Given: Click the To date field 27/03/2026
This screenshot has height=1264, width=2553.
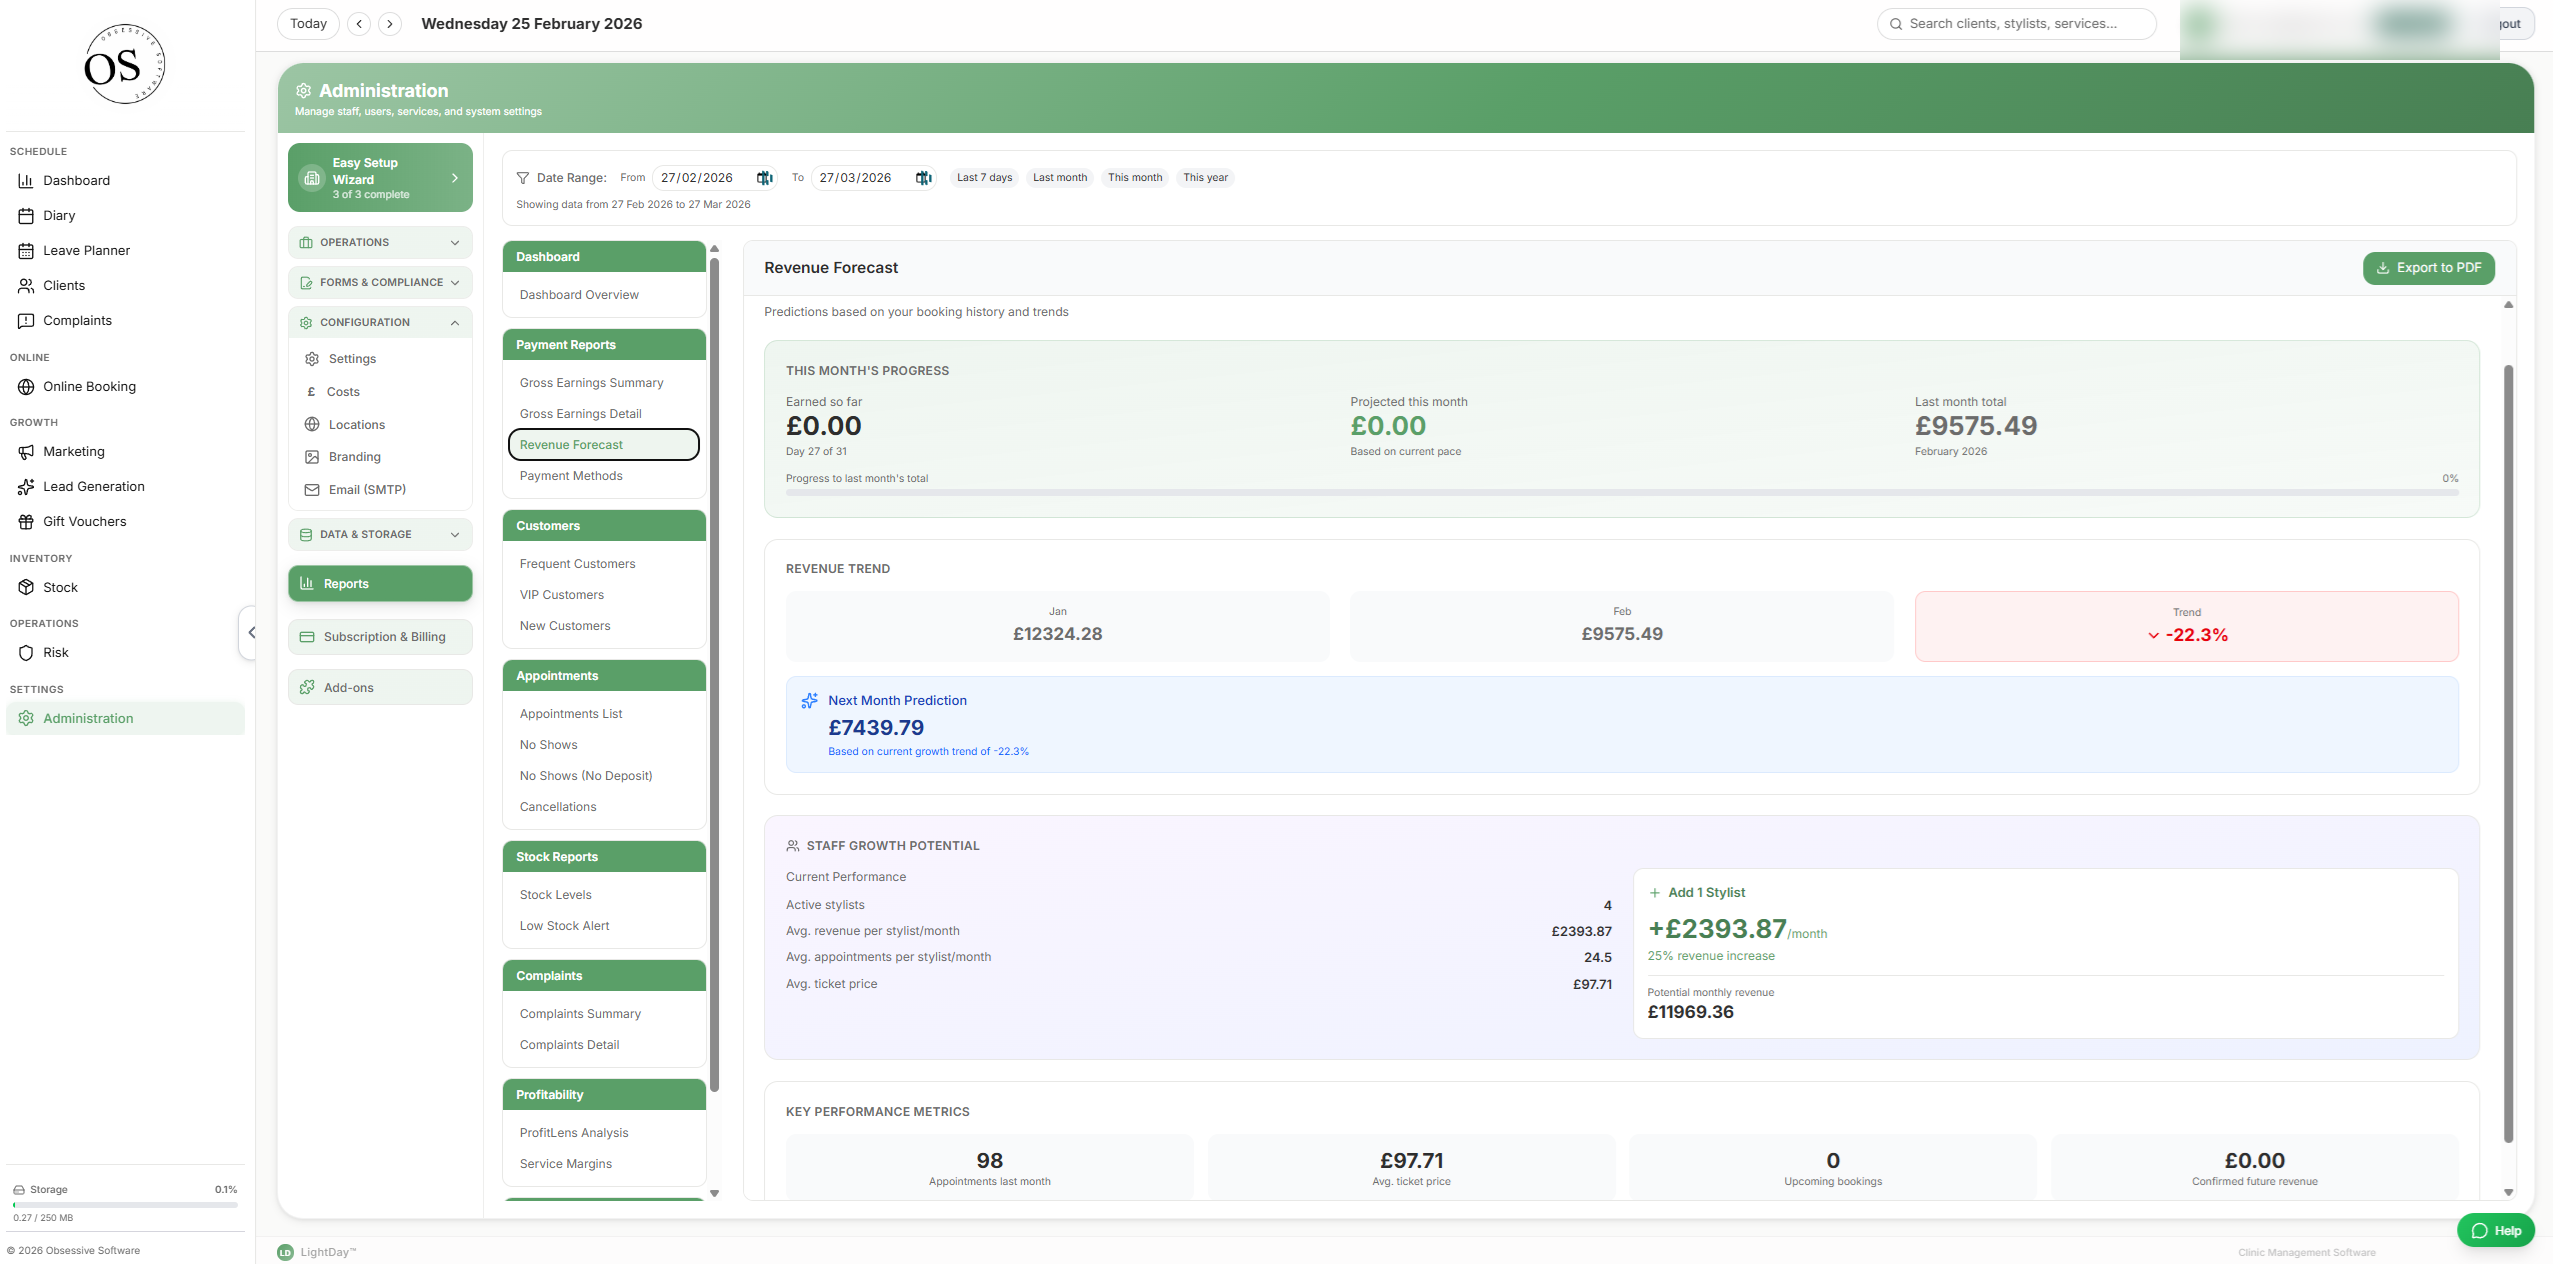Looking at the screenshot, I should click(x=874, y=178).
